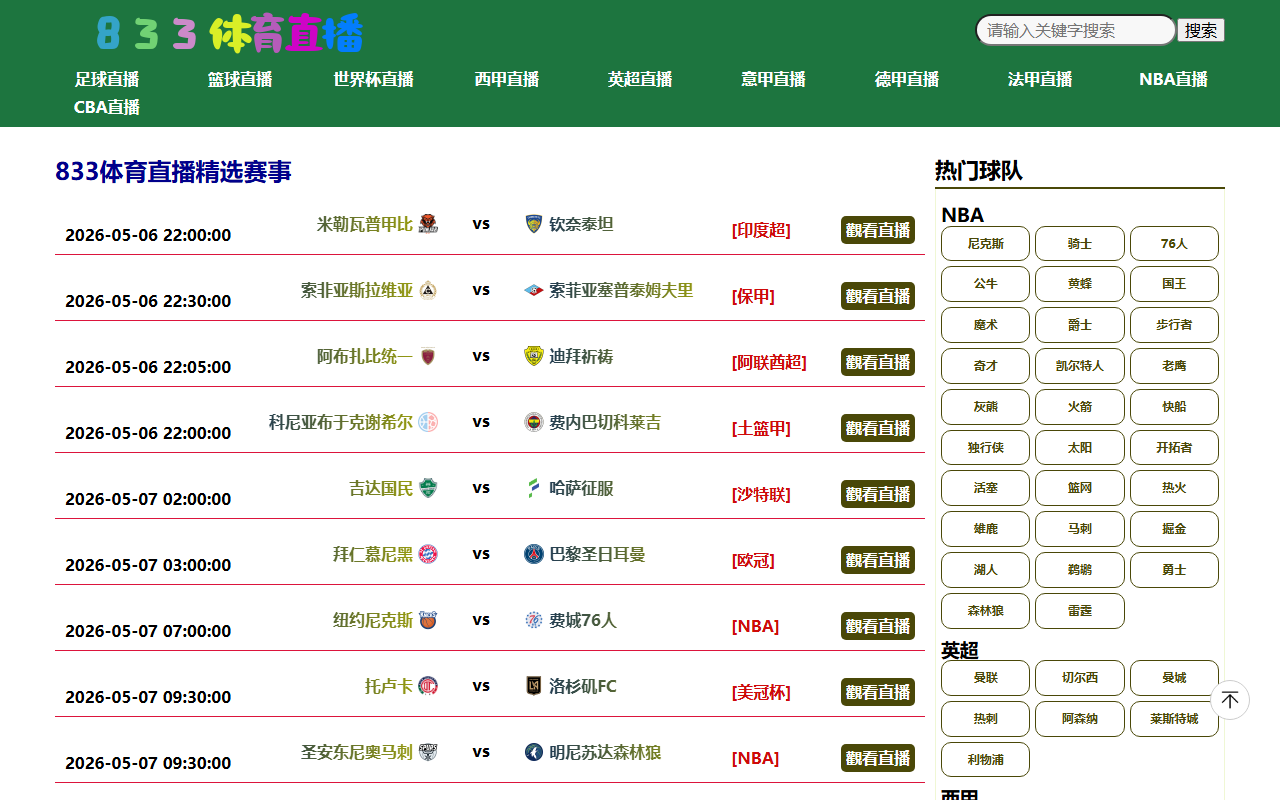Select the 湖人 hot team tag
1280x800 pixels.
[985, 570]
